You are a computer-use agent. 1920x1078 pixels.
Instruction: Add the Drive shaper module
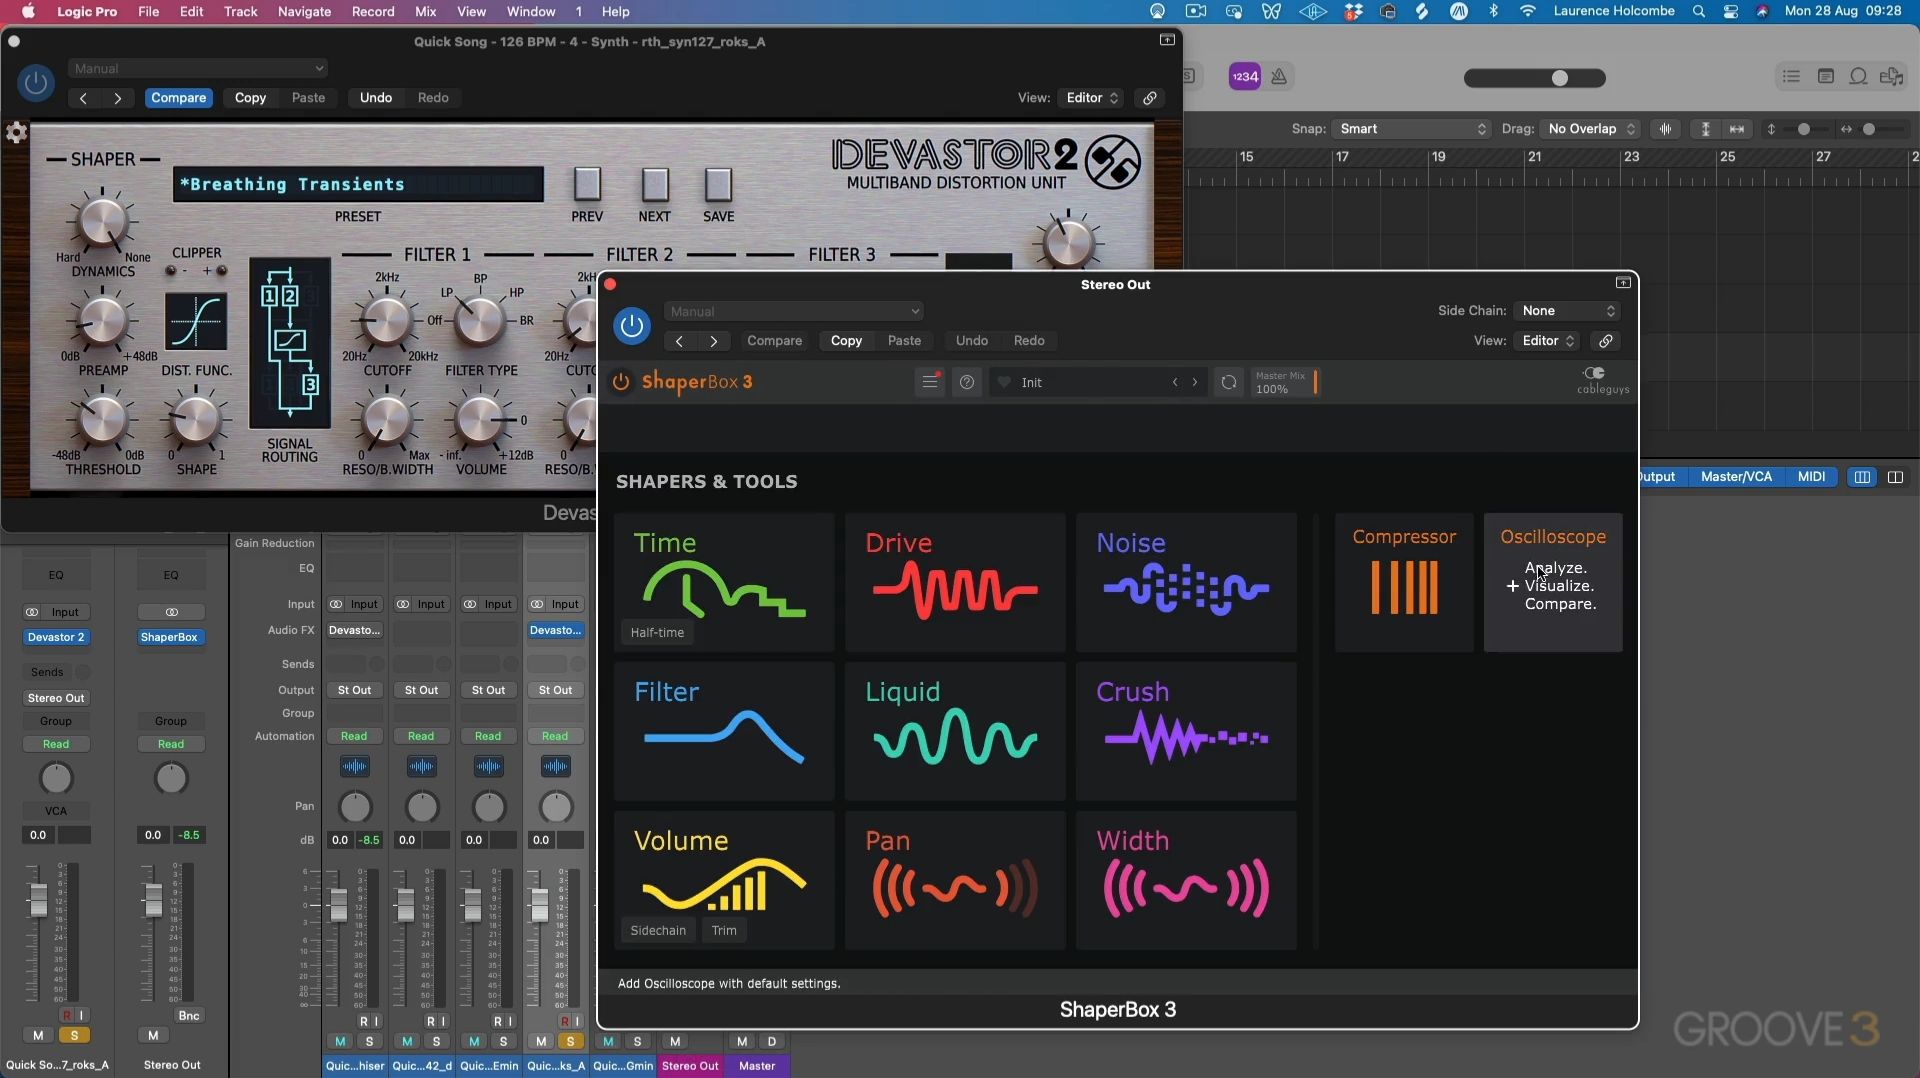[954, 582]
